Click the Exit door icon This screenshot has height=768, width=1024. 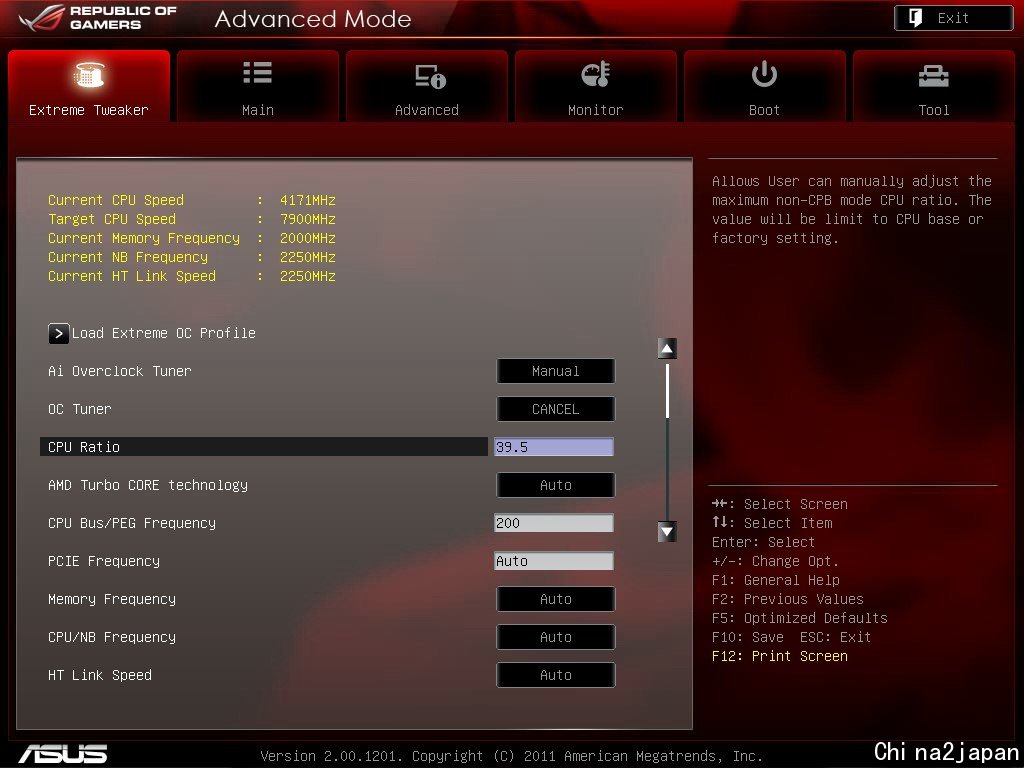tap(916, 18)
